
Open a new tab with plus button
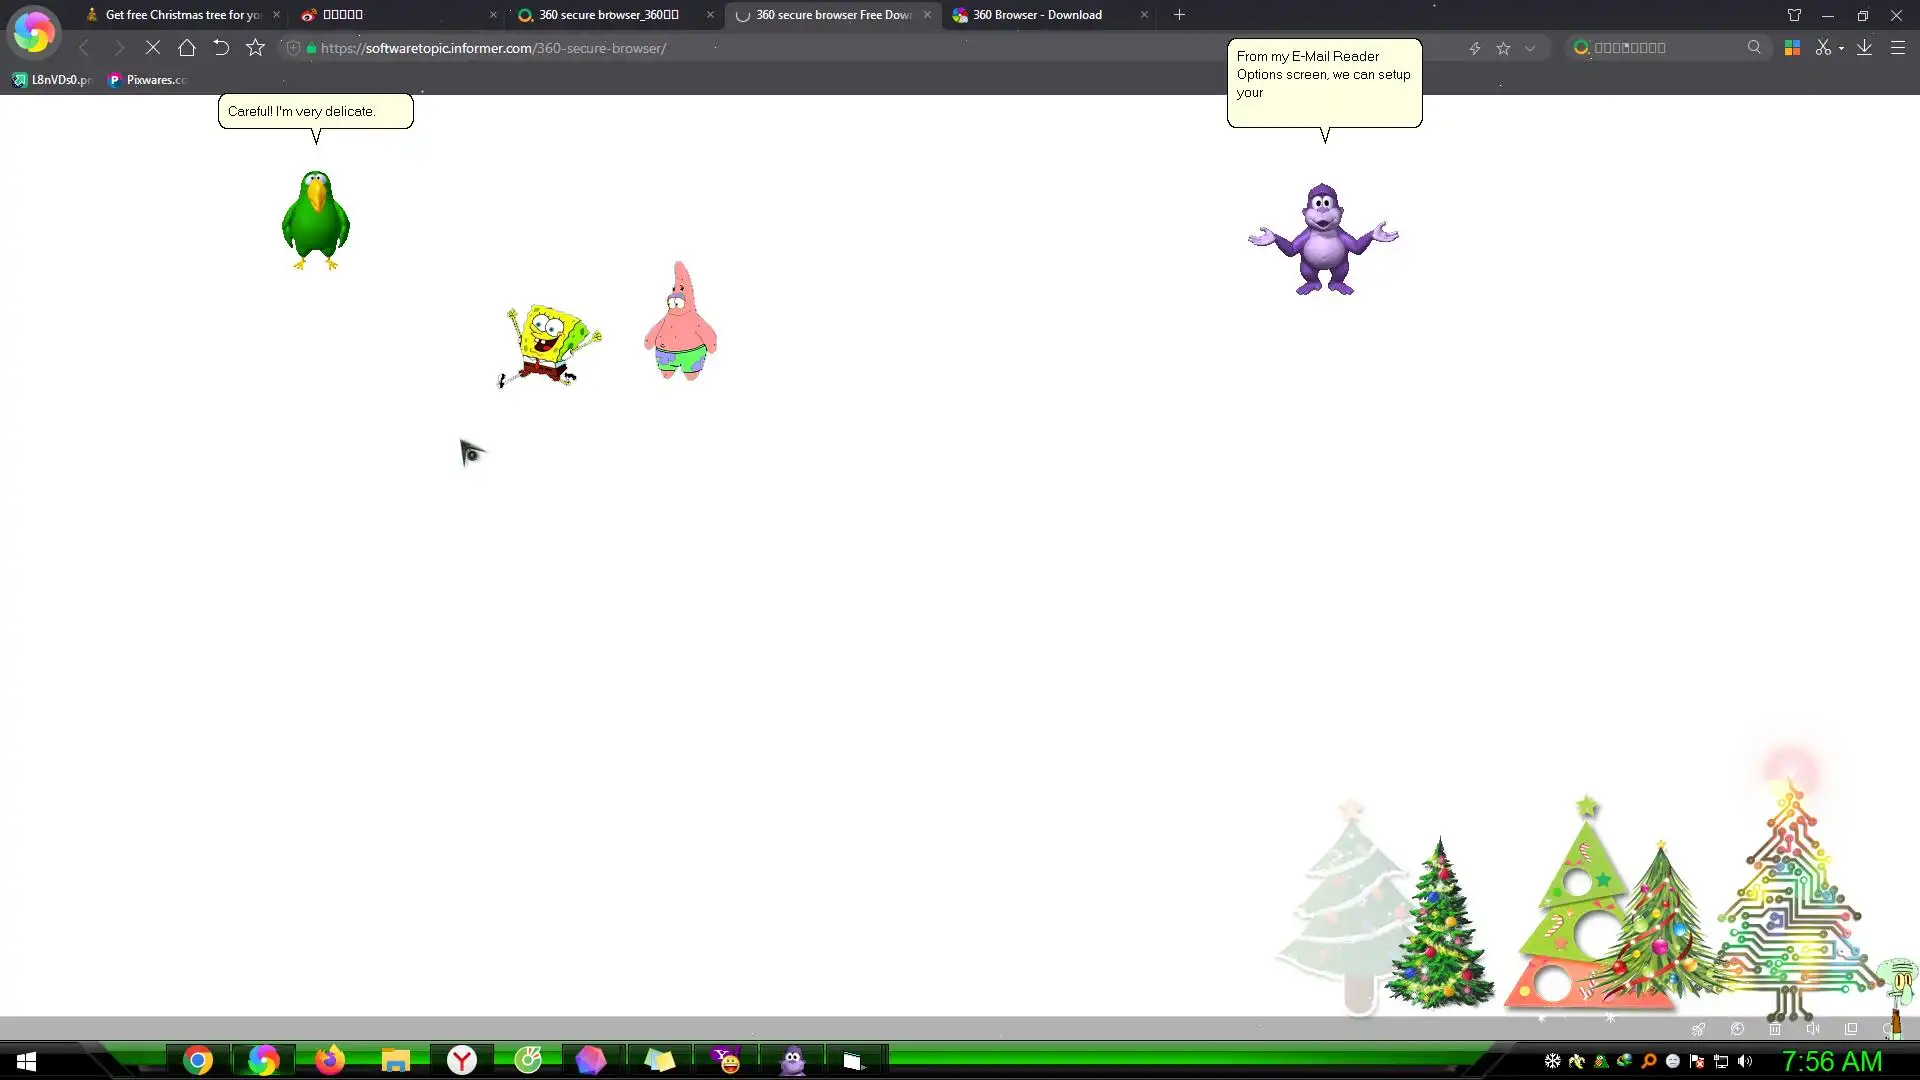tap(1179, 15)
